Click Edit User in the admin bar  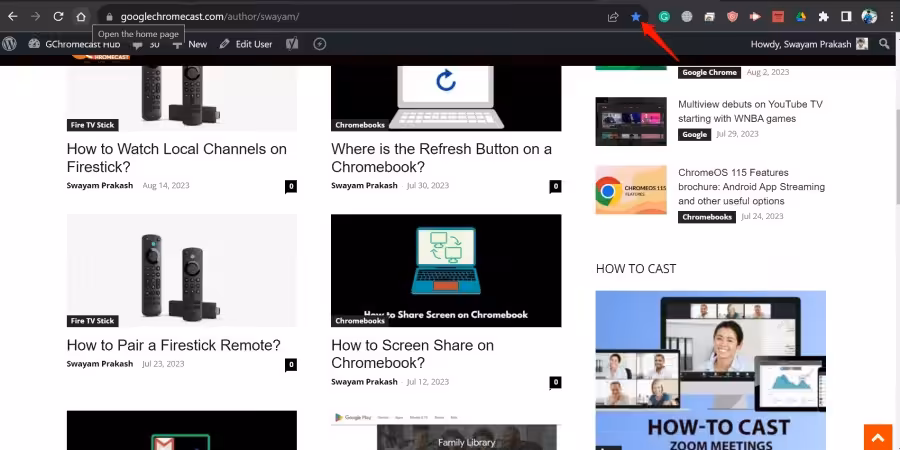pyautogui.click(x=246, y=44)
